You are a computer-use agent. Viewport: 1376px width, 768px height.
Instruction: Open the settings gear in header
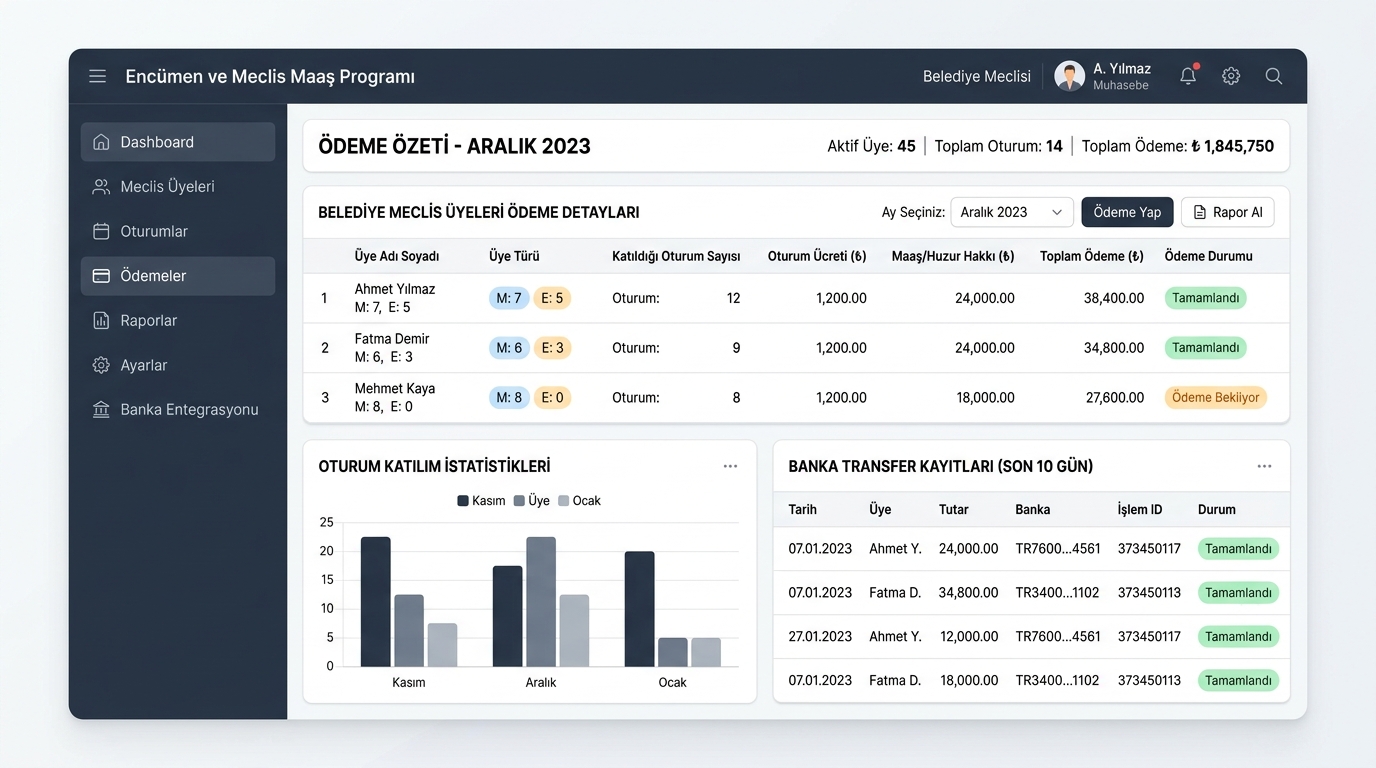(x=1231, y=76)
